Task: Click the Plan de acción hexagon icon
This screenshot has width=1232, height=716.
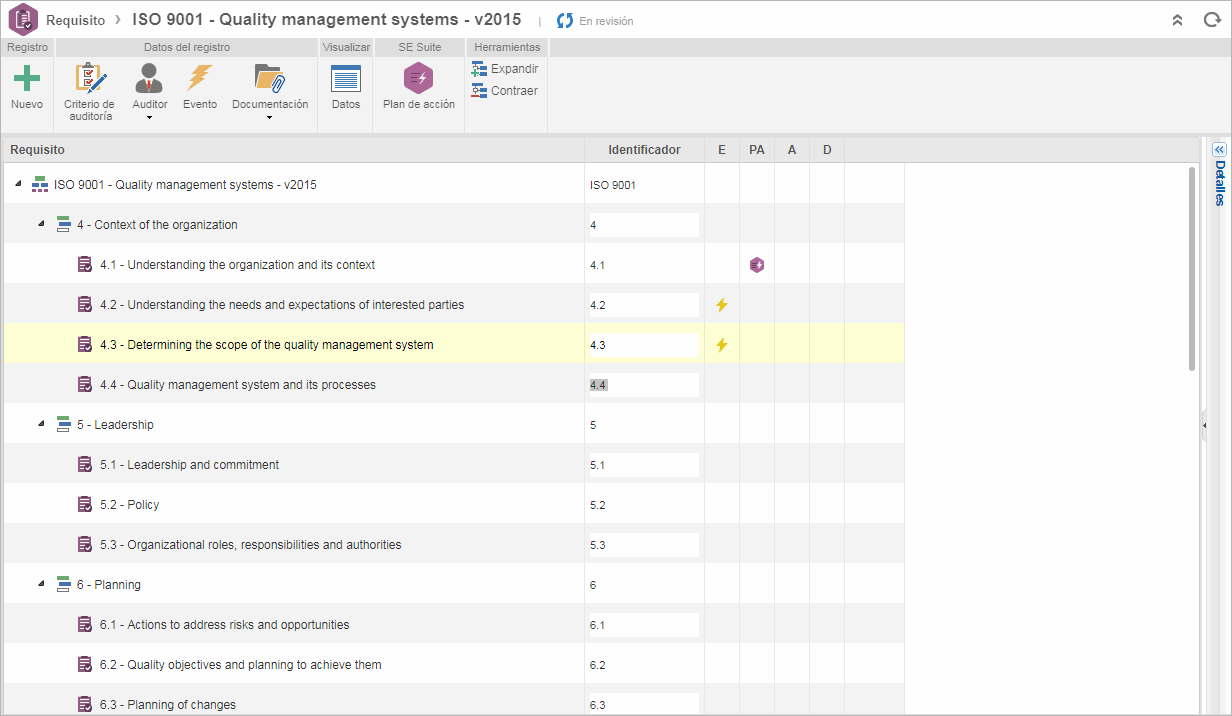Action: pos(418,78)
